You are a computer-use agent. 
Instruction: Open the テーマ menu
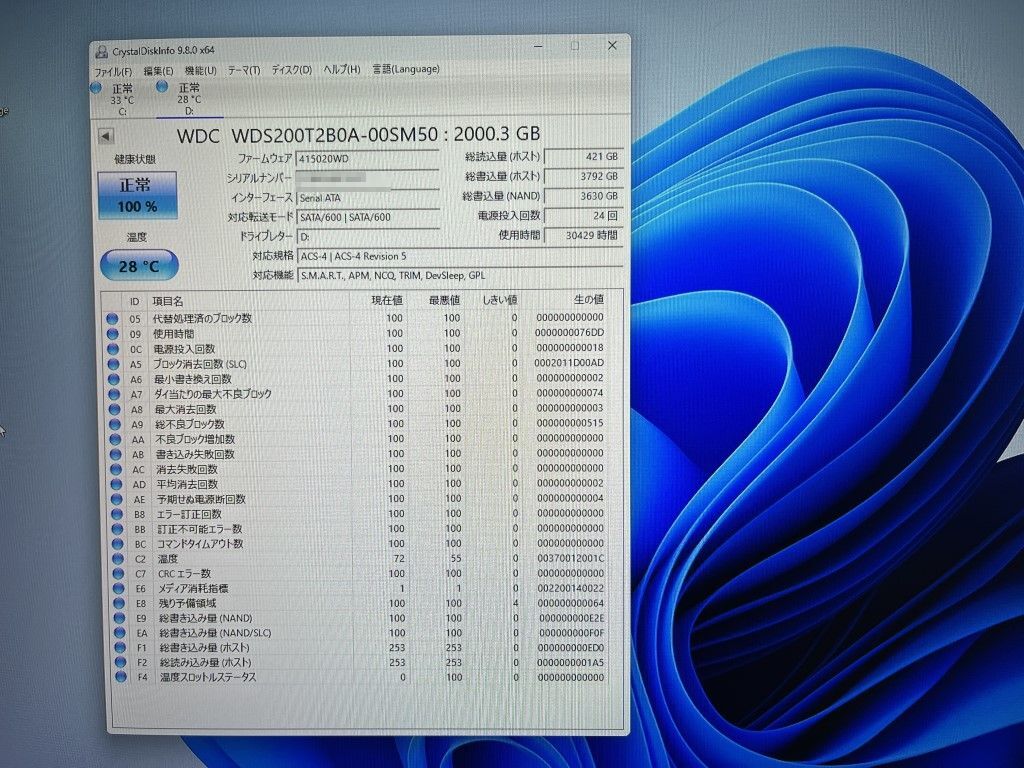pyautogui.click(x=242, y=70)
